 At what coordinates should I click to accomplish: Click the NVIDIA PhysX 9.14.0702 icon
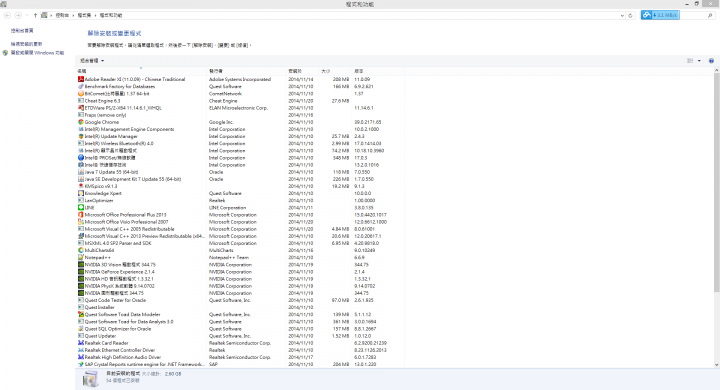click(81, 286)
